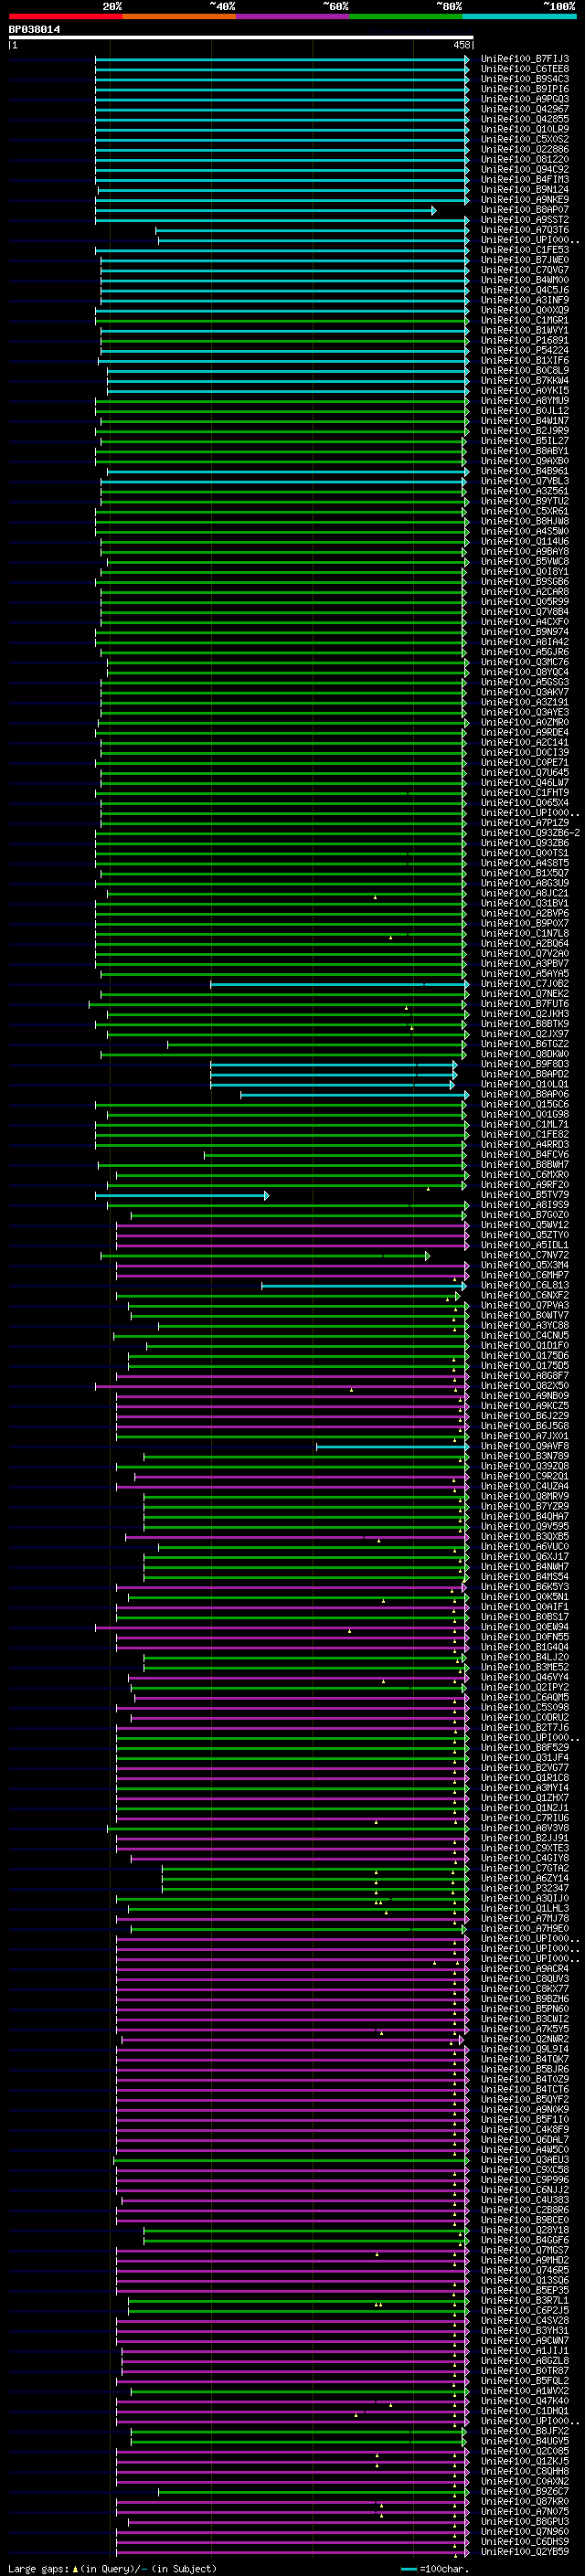Image resolution: width=585 pixels, height=2576 pixels.
Task: Click the green ~80% identity legend segment
Action: click(406, 16)
